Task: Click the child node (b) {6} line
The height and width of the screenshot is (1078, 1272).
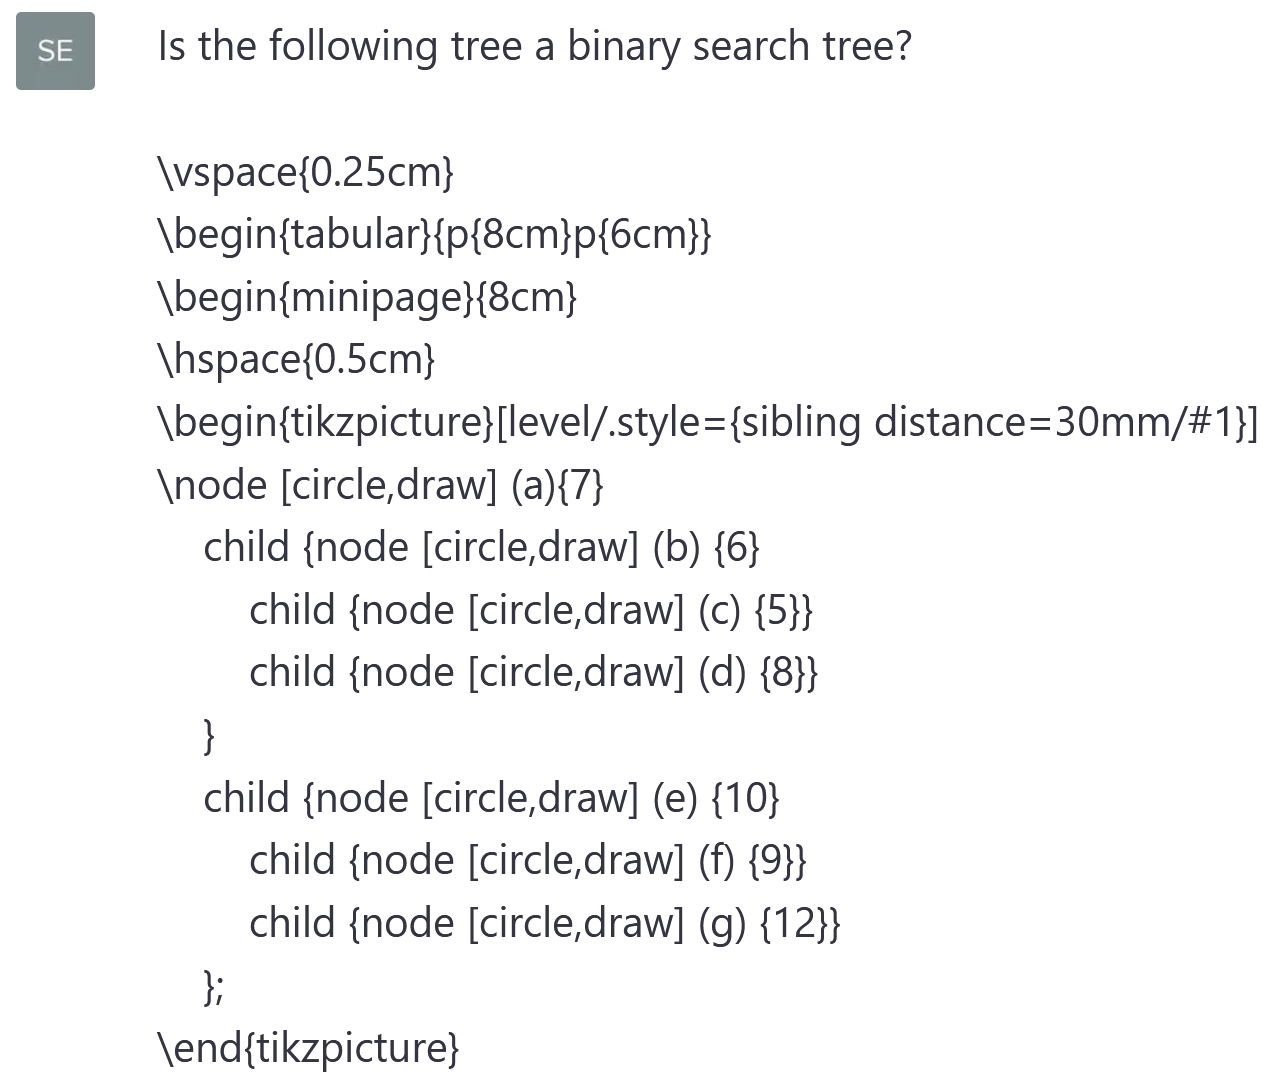Action: pyautogui.click(x=481, y=547)
